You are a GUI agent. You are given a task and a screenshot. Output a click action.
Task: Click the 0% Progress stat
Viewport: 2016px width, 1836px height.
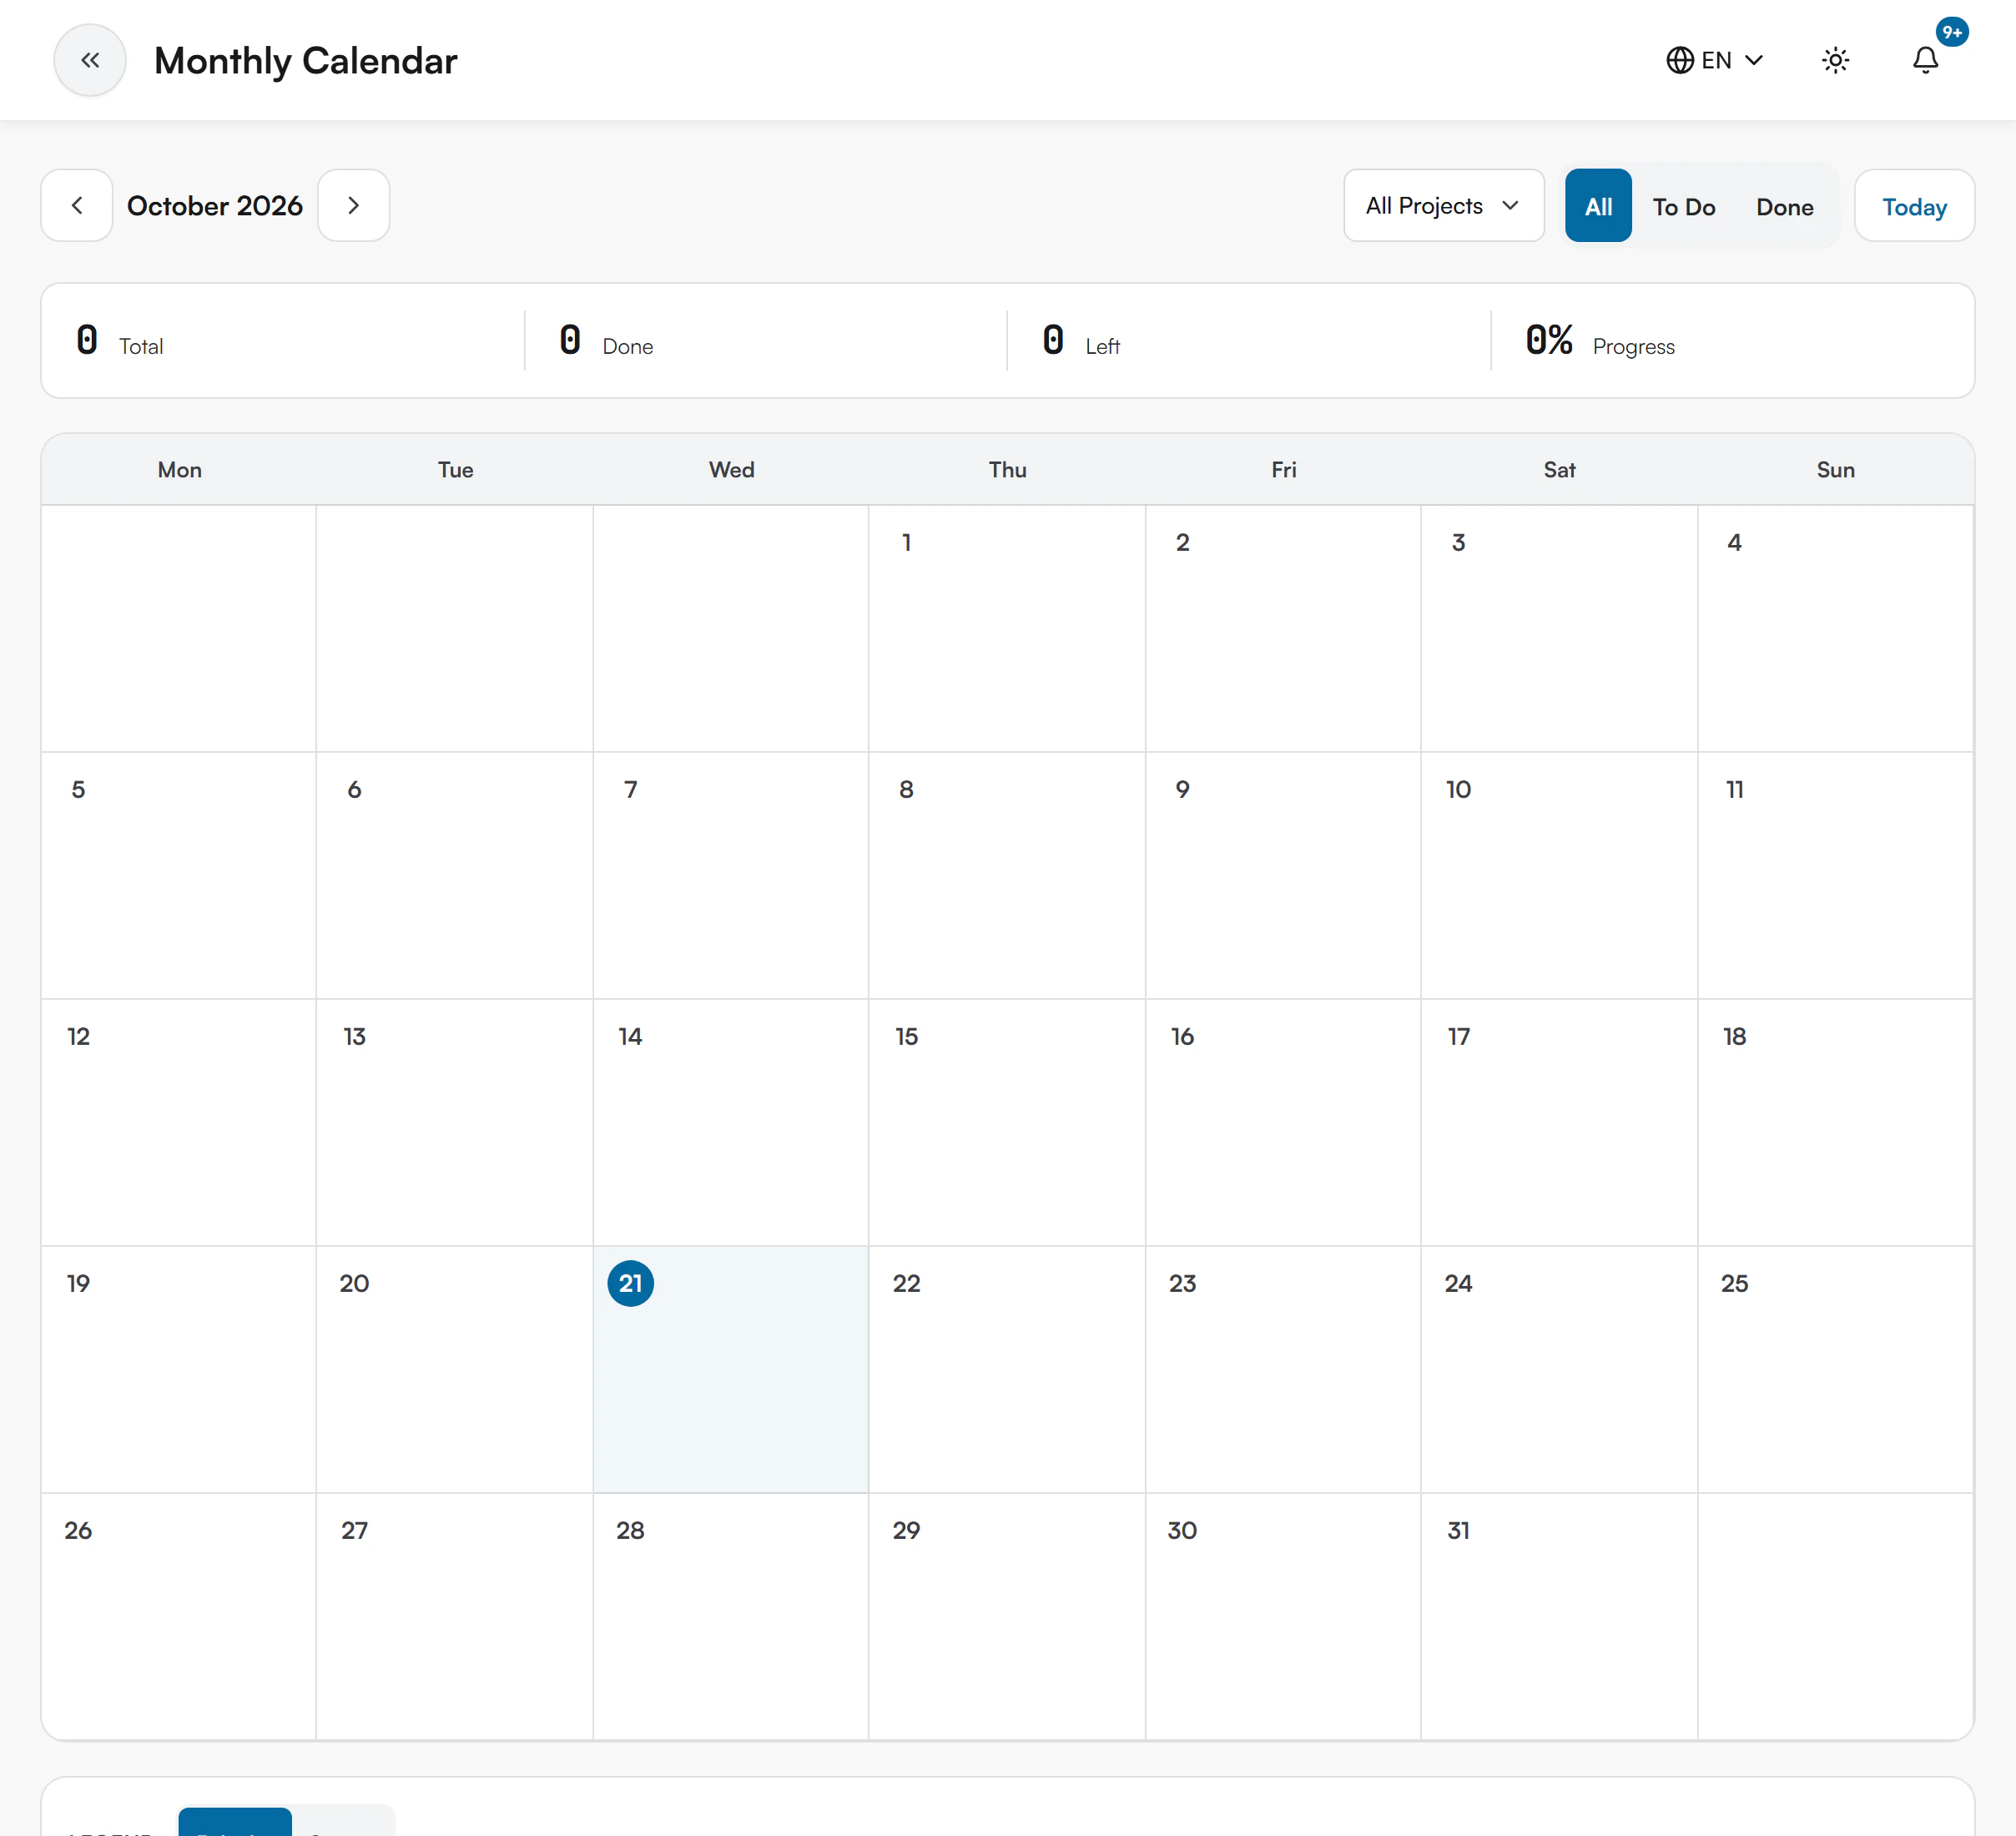[1599, 341]
